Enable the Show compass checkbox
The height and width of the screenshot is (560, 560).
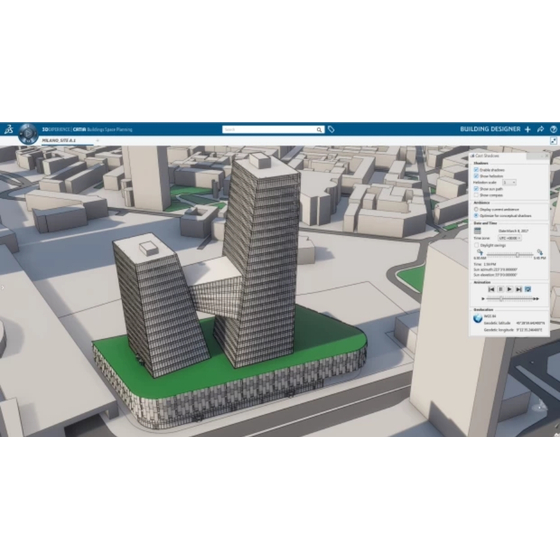(476, 195)
